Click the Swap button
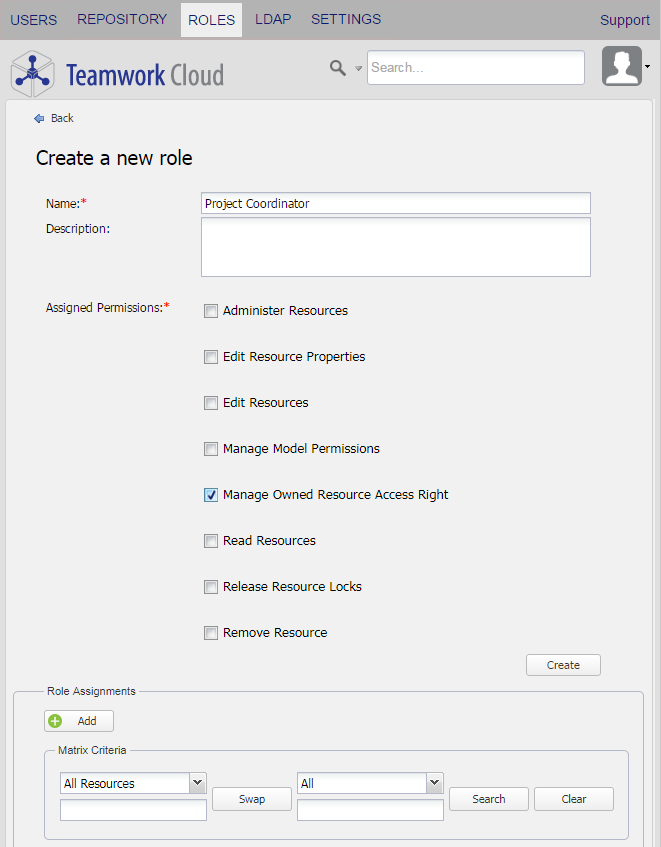The image size is (661, 847). coord(252,799)
